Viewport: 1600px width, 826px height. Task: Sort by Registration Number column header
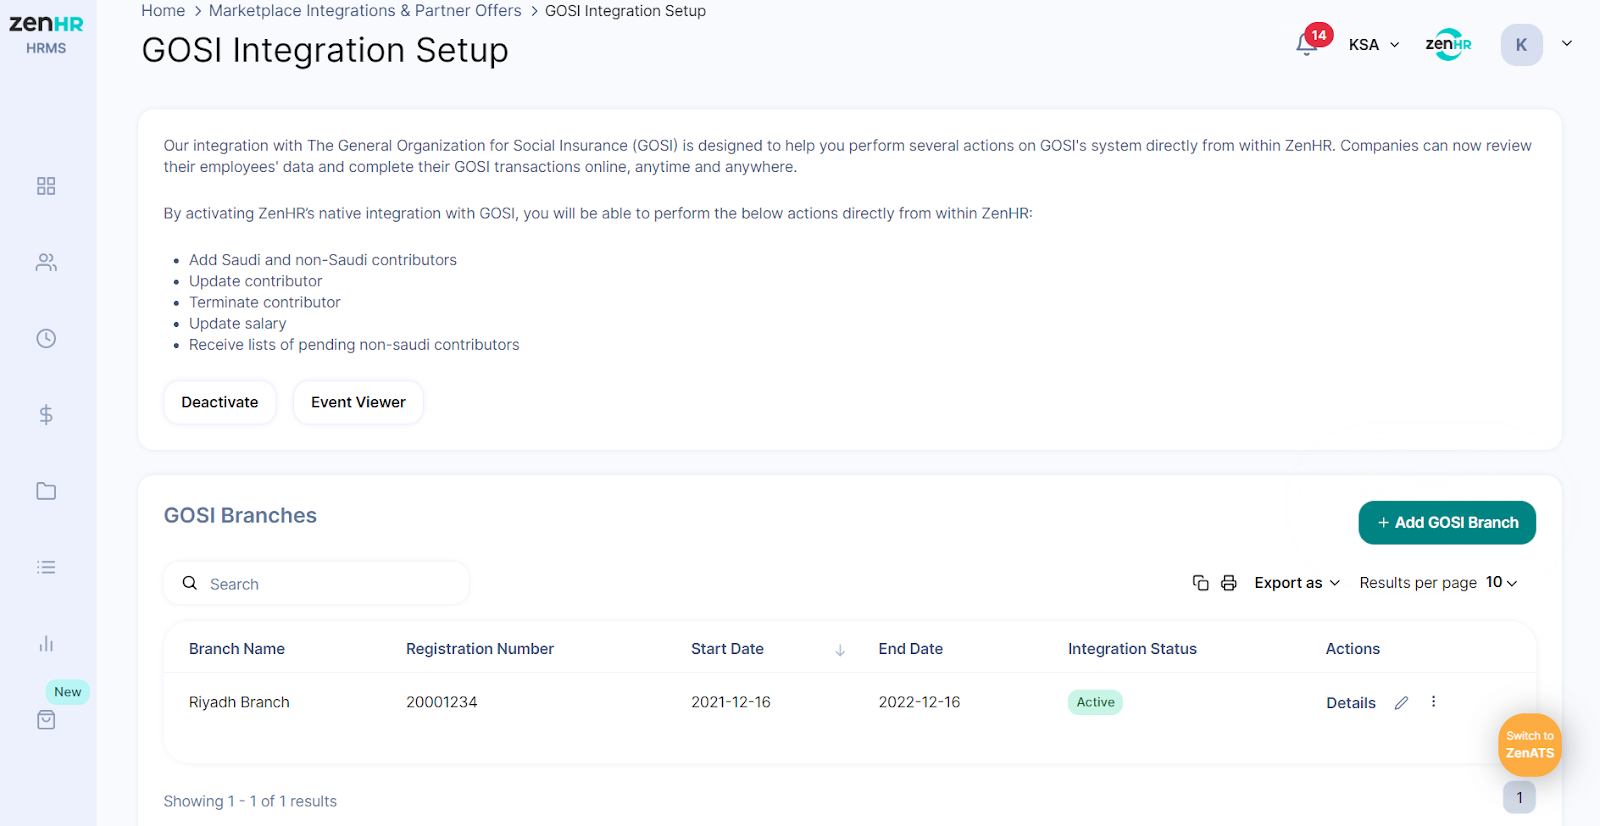tap(480, 649)
